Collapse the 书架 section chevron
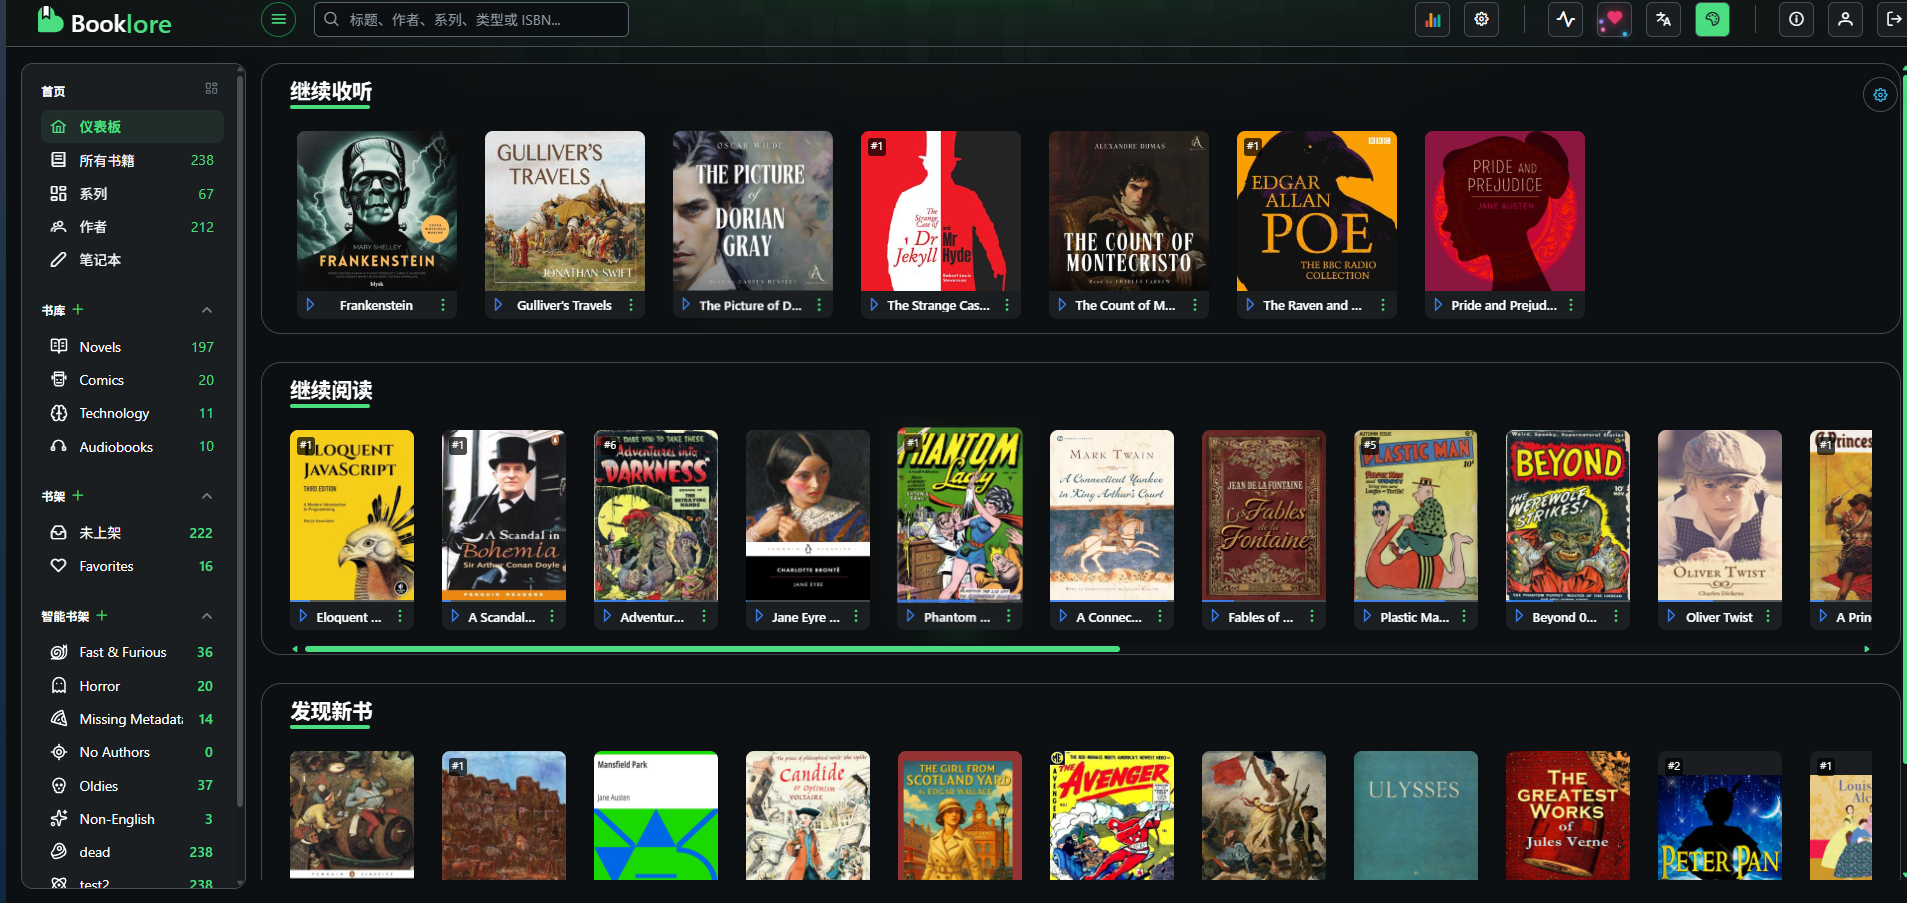The width and height of the screenshot is (1907, 903). click(x=207, y=496)
